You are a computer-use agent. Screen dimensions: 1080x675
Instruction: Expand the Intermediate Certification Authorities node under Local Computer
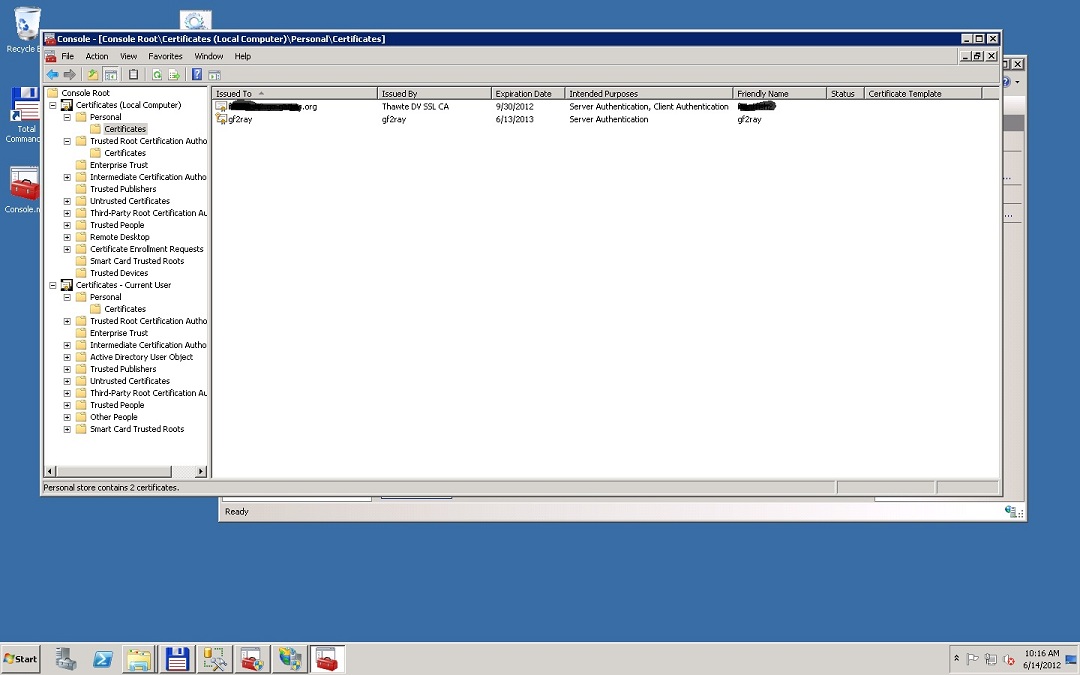click(67, 177)
